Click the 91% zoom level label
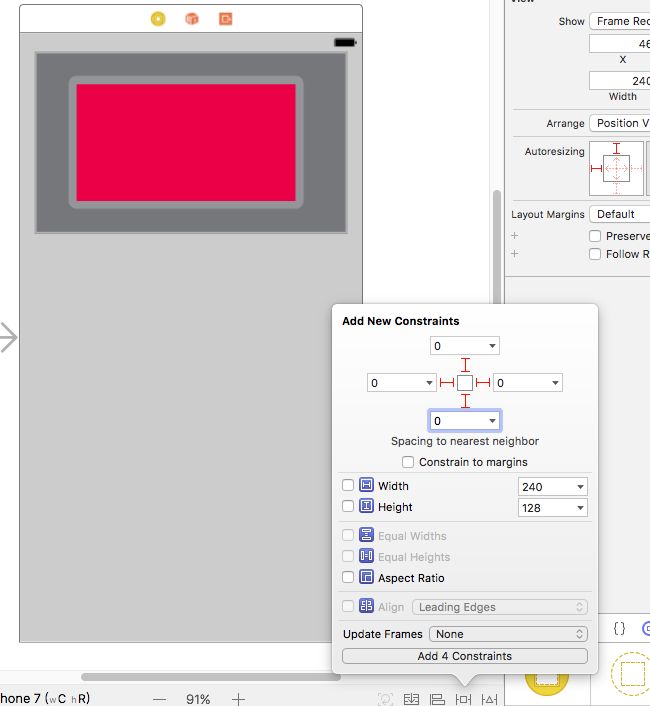Viewport: 650px width, 706px height. click(x=198, y=699)
